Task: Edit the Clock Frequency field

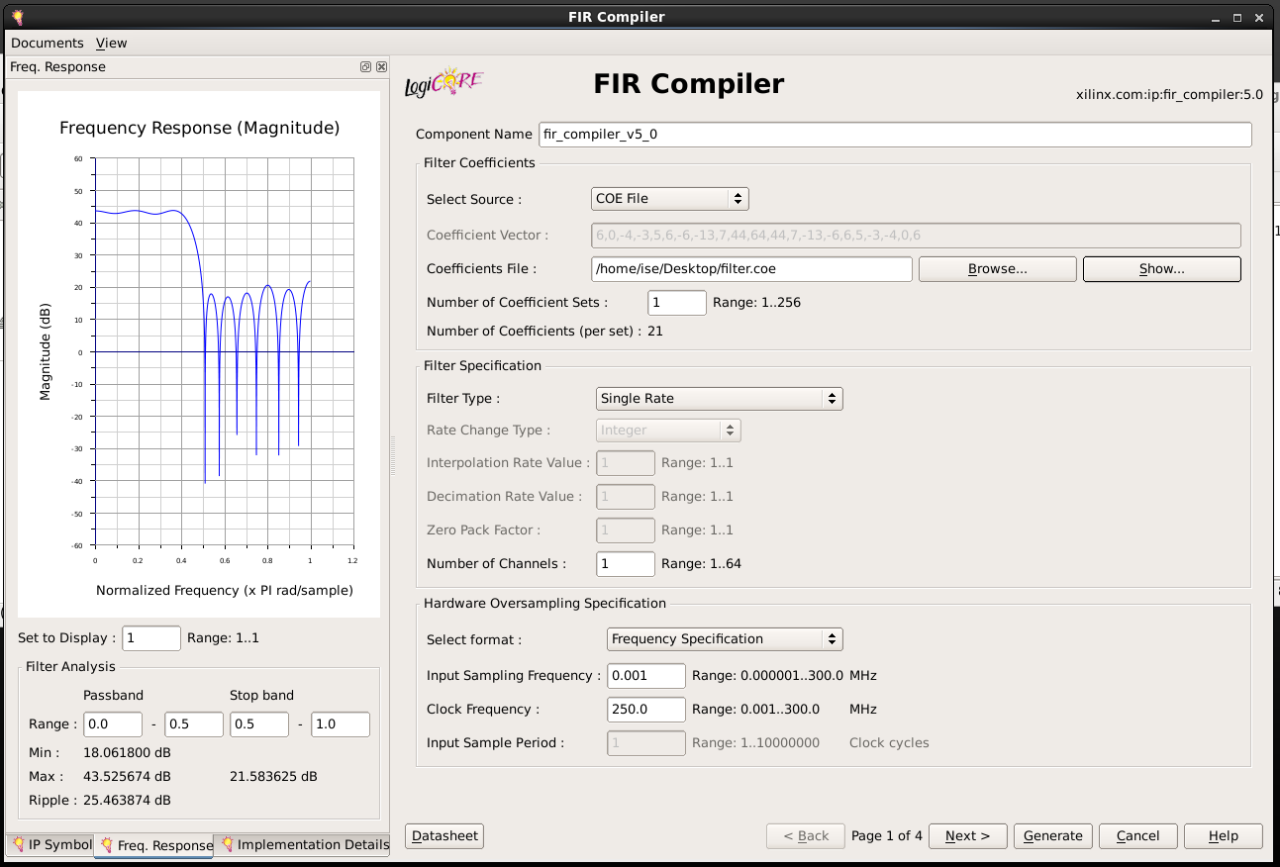Action: point(646,710)
